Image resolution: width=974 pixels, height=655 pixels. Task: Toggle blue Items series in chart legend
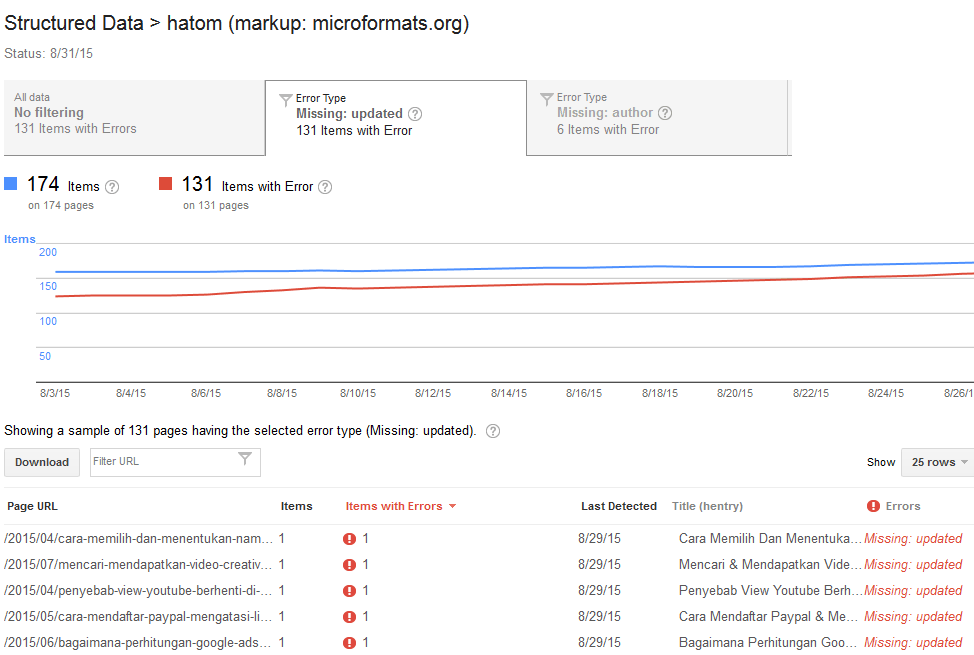click(11, 184)
